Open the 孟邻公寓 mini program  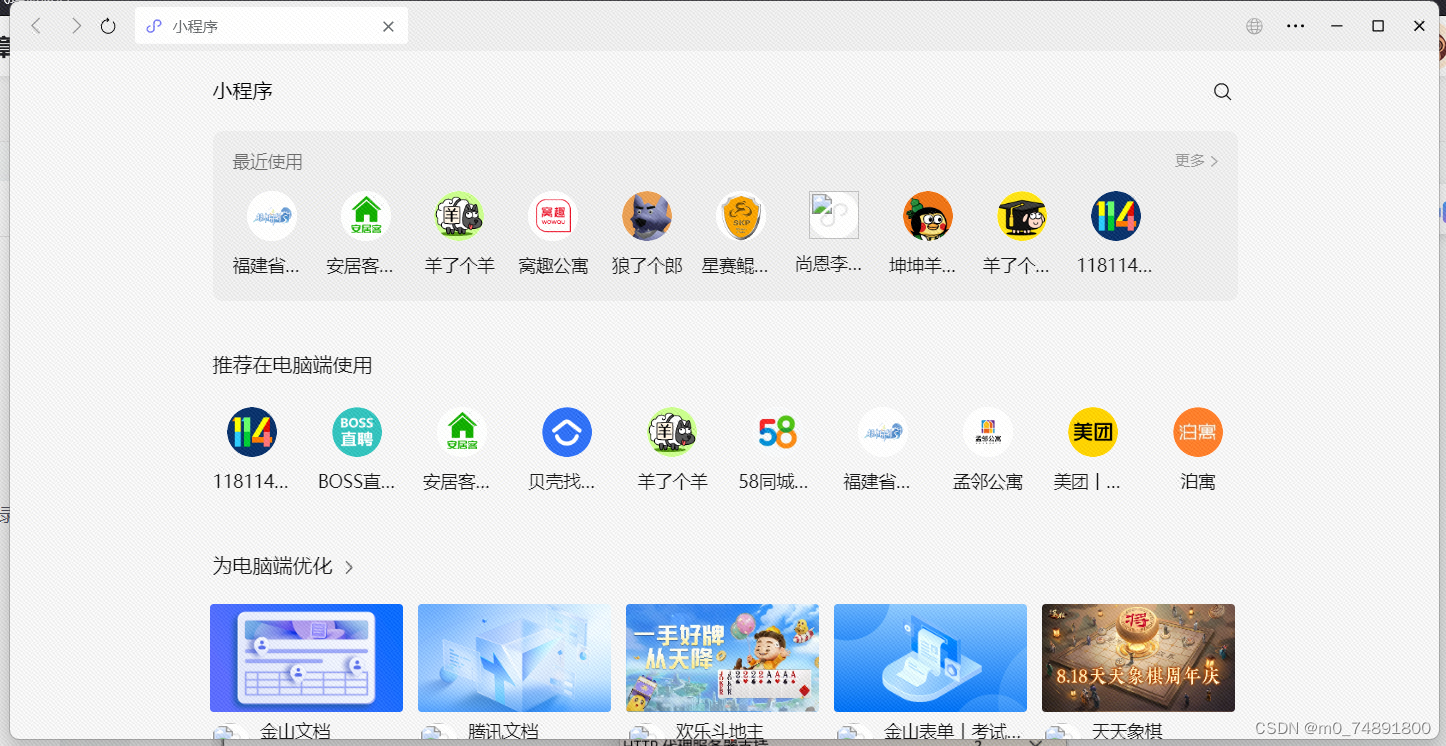click(988, 432)
